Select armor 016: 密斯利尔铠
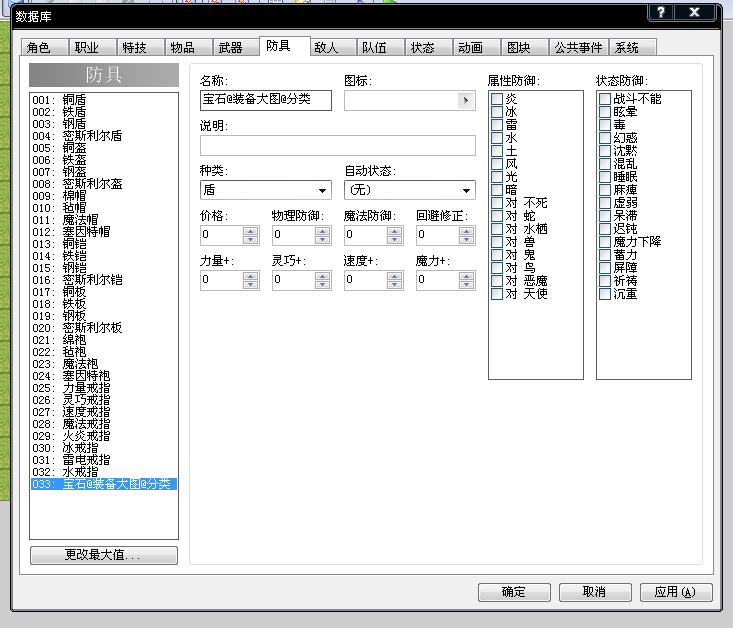This screenshot has height=628, width=733. pyautogui.click(x=103, y=280)
